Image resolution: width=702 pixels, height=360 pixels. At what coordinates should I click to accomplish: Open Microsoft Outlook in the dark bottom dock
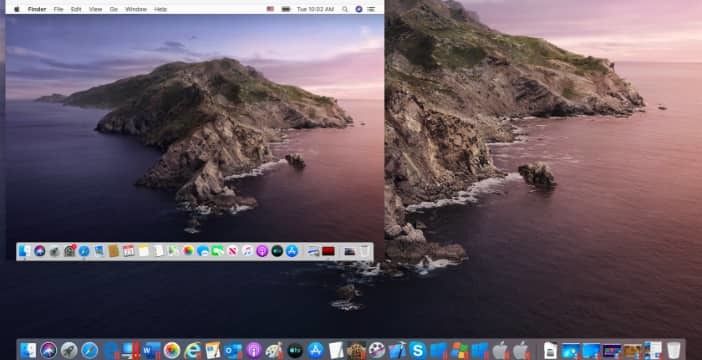pyautogui.click(x=233, y=350)
